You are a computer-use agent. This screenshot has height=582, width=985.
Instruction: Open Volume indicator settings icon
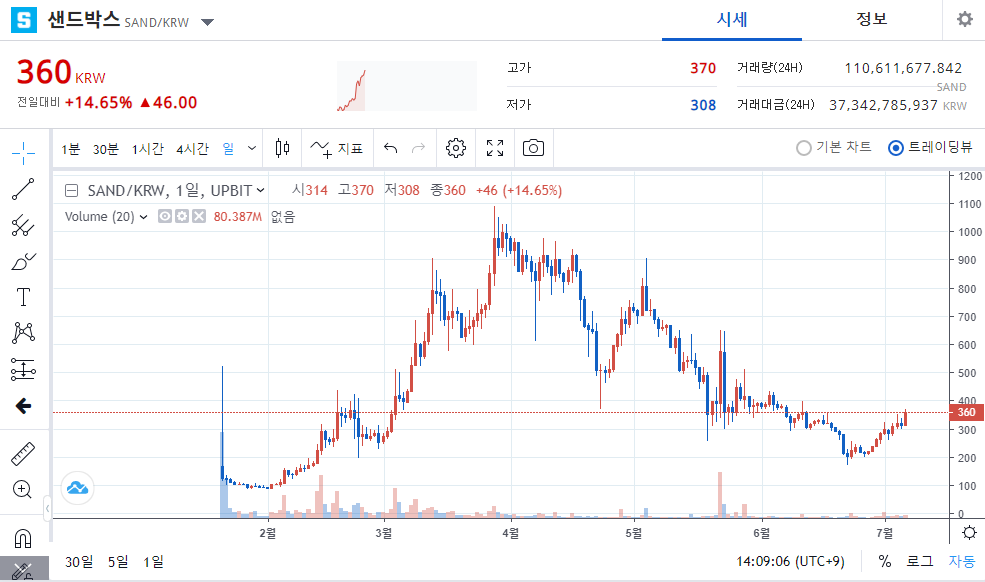[x=182, y=216]
